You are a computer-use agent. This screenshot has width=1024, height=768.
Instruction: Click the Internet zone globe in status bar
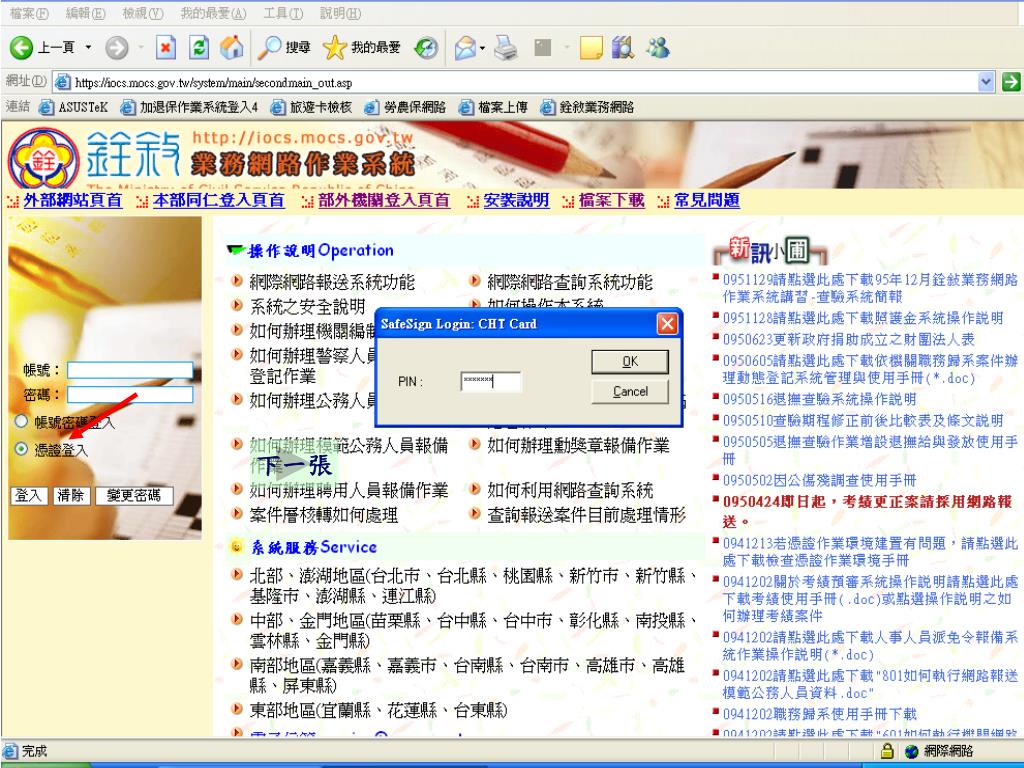point(912,752)
